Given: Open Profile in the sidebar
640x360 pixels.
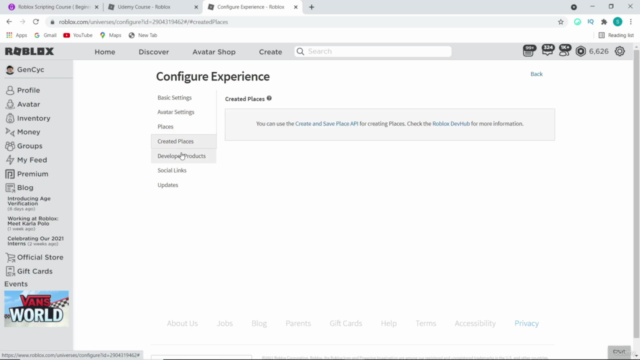Looking at the screenshot, I should coord(23,90).
